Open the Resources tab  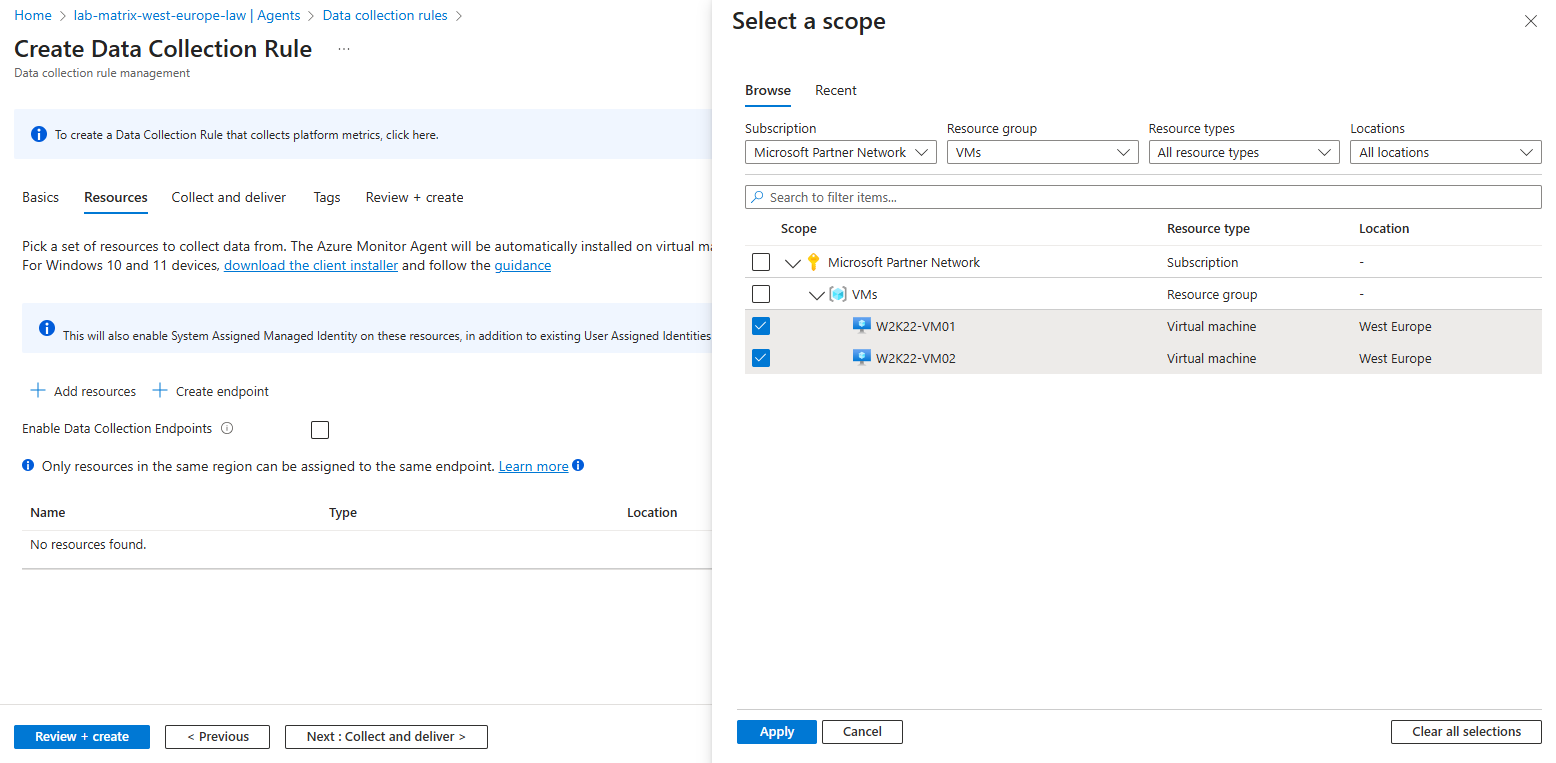tap(116, 197)
